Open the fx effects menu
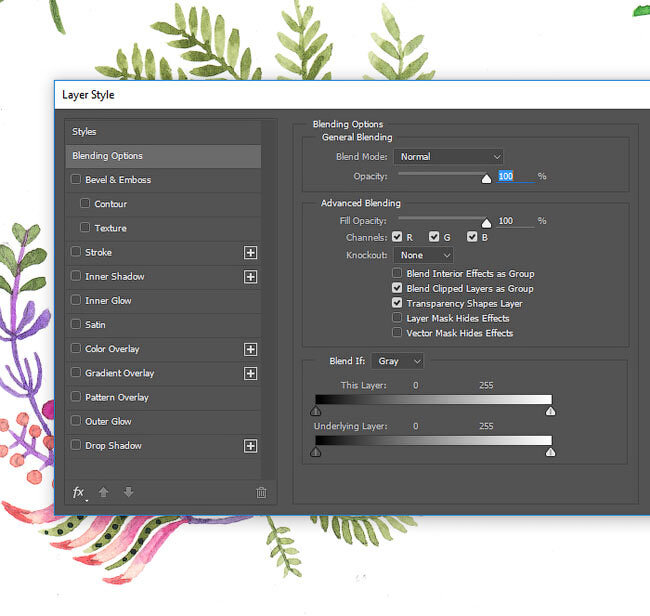The width and height of the screenshot is (650, 616). (x=79, y=493)
